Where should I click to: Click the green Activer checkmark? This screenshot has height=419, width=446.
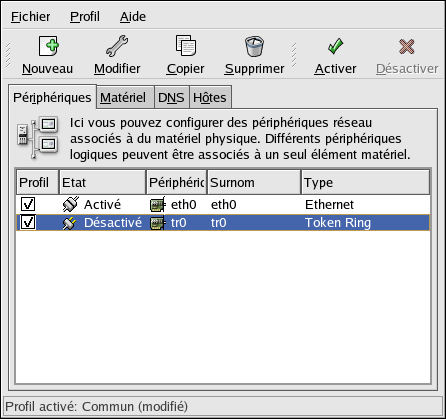335,46
